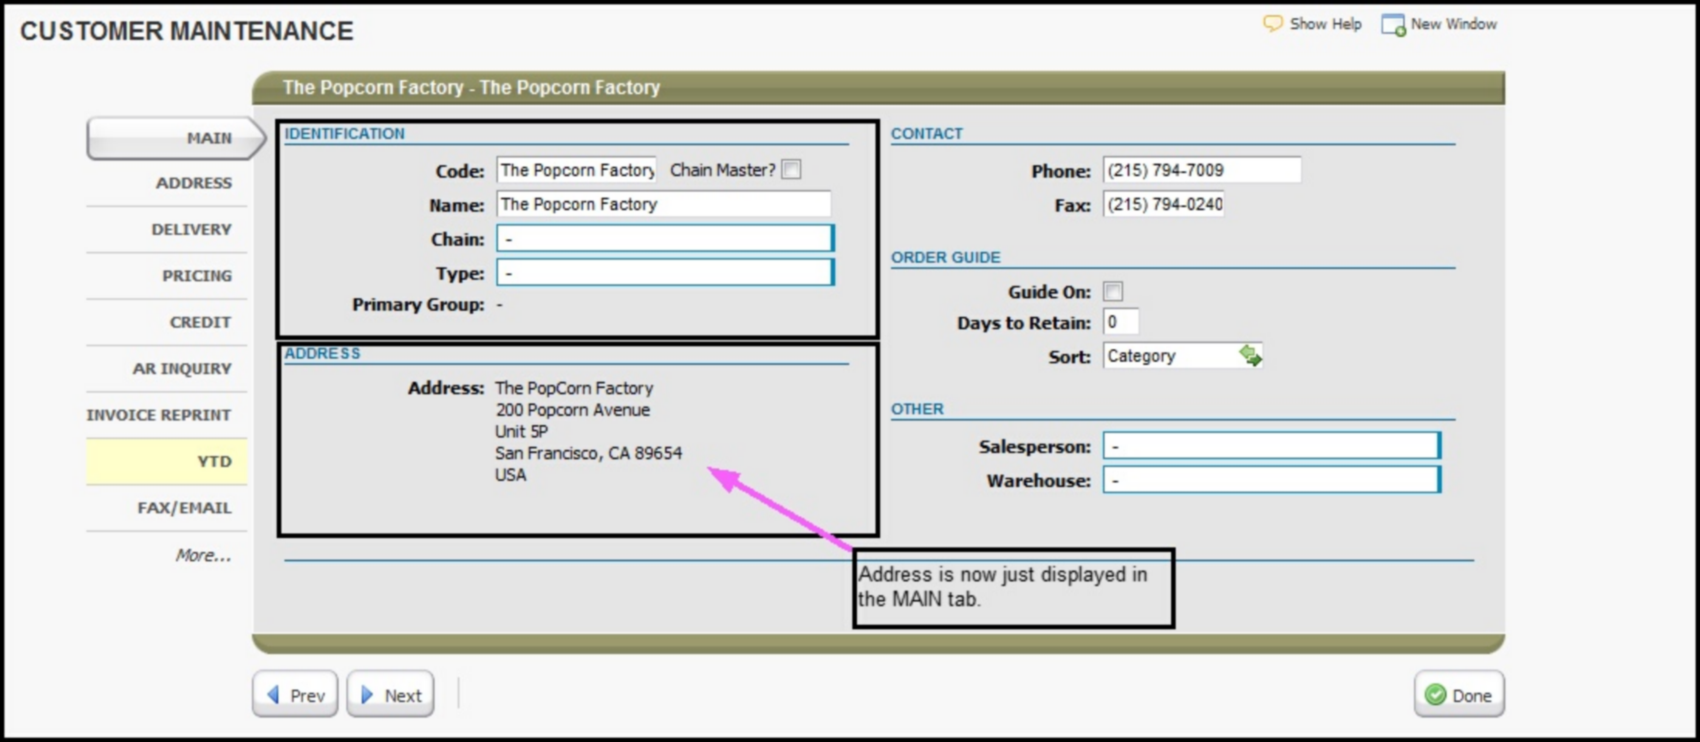Tick the Chain Master checkbox
Viewport: 1700px width, 742px height.
tap(791, 169)
